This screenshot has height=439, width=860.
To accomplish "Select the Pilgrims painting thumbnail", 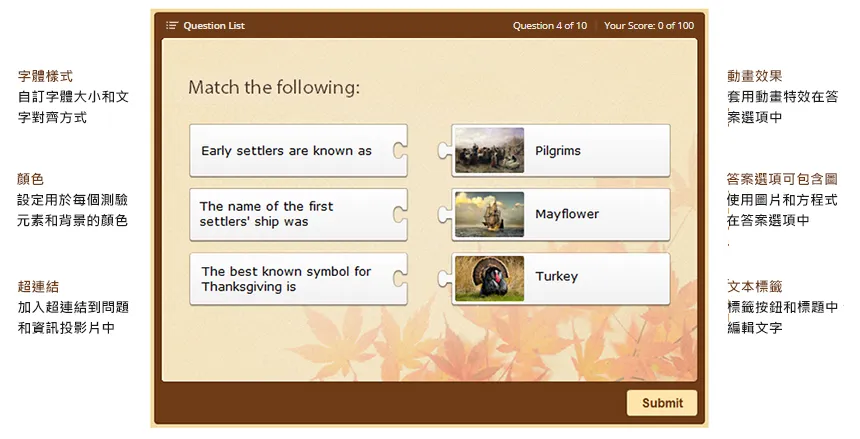I will [x=489, y=150].
